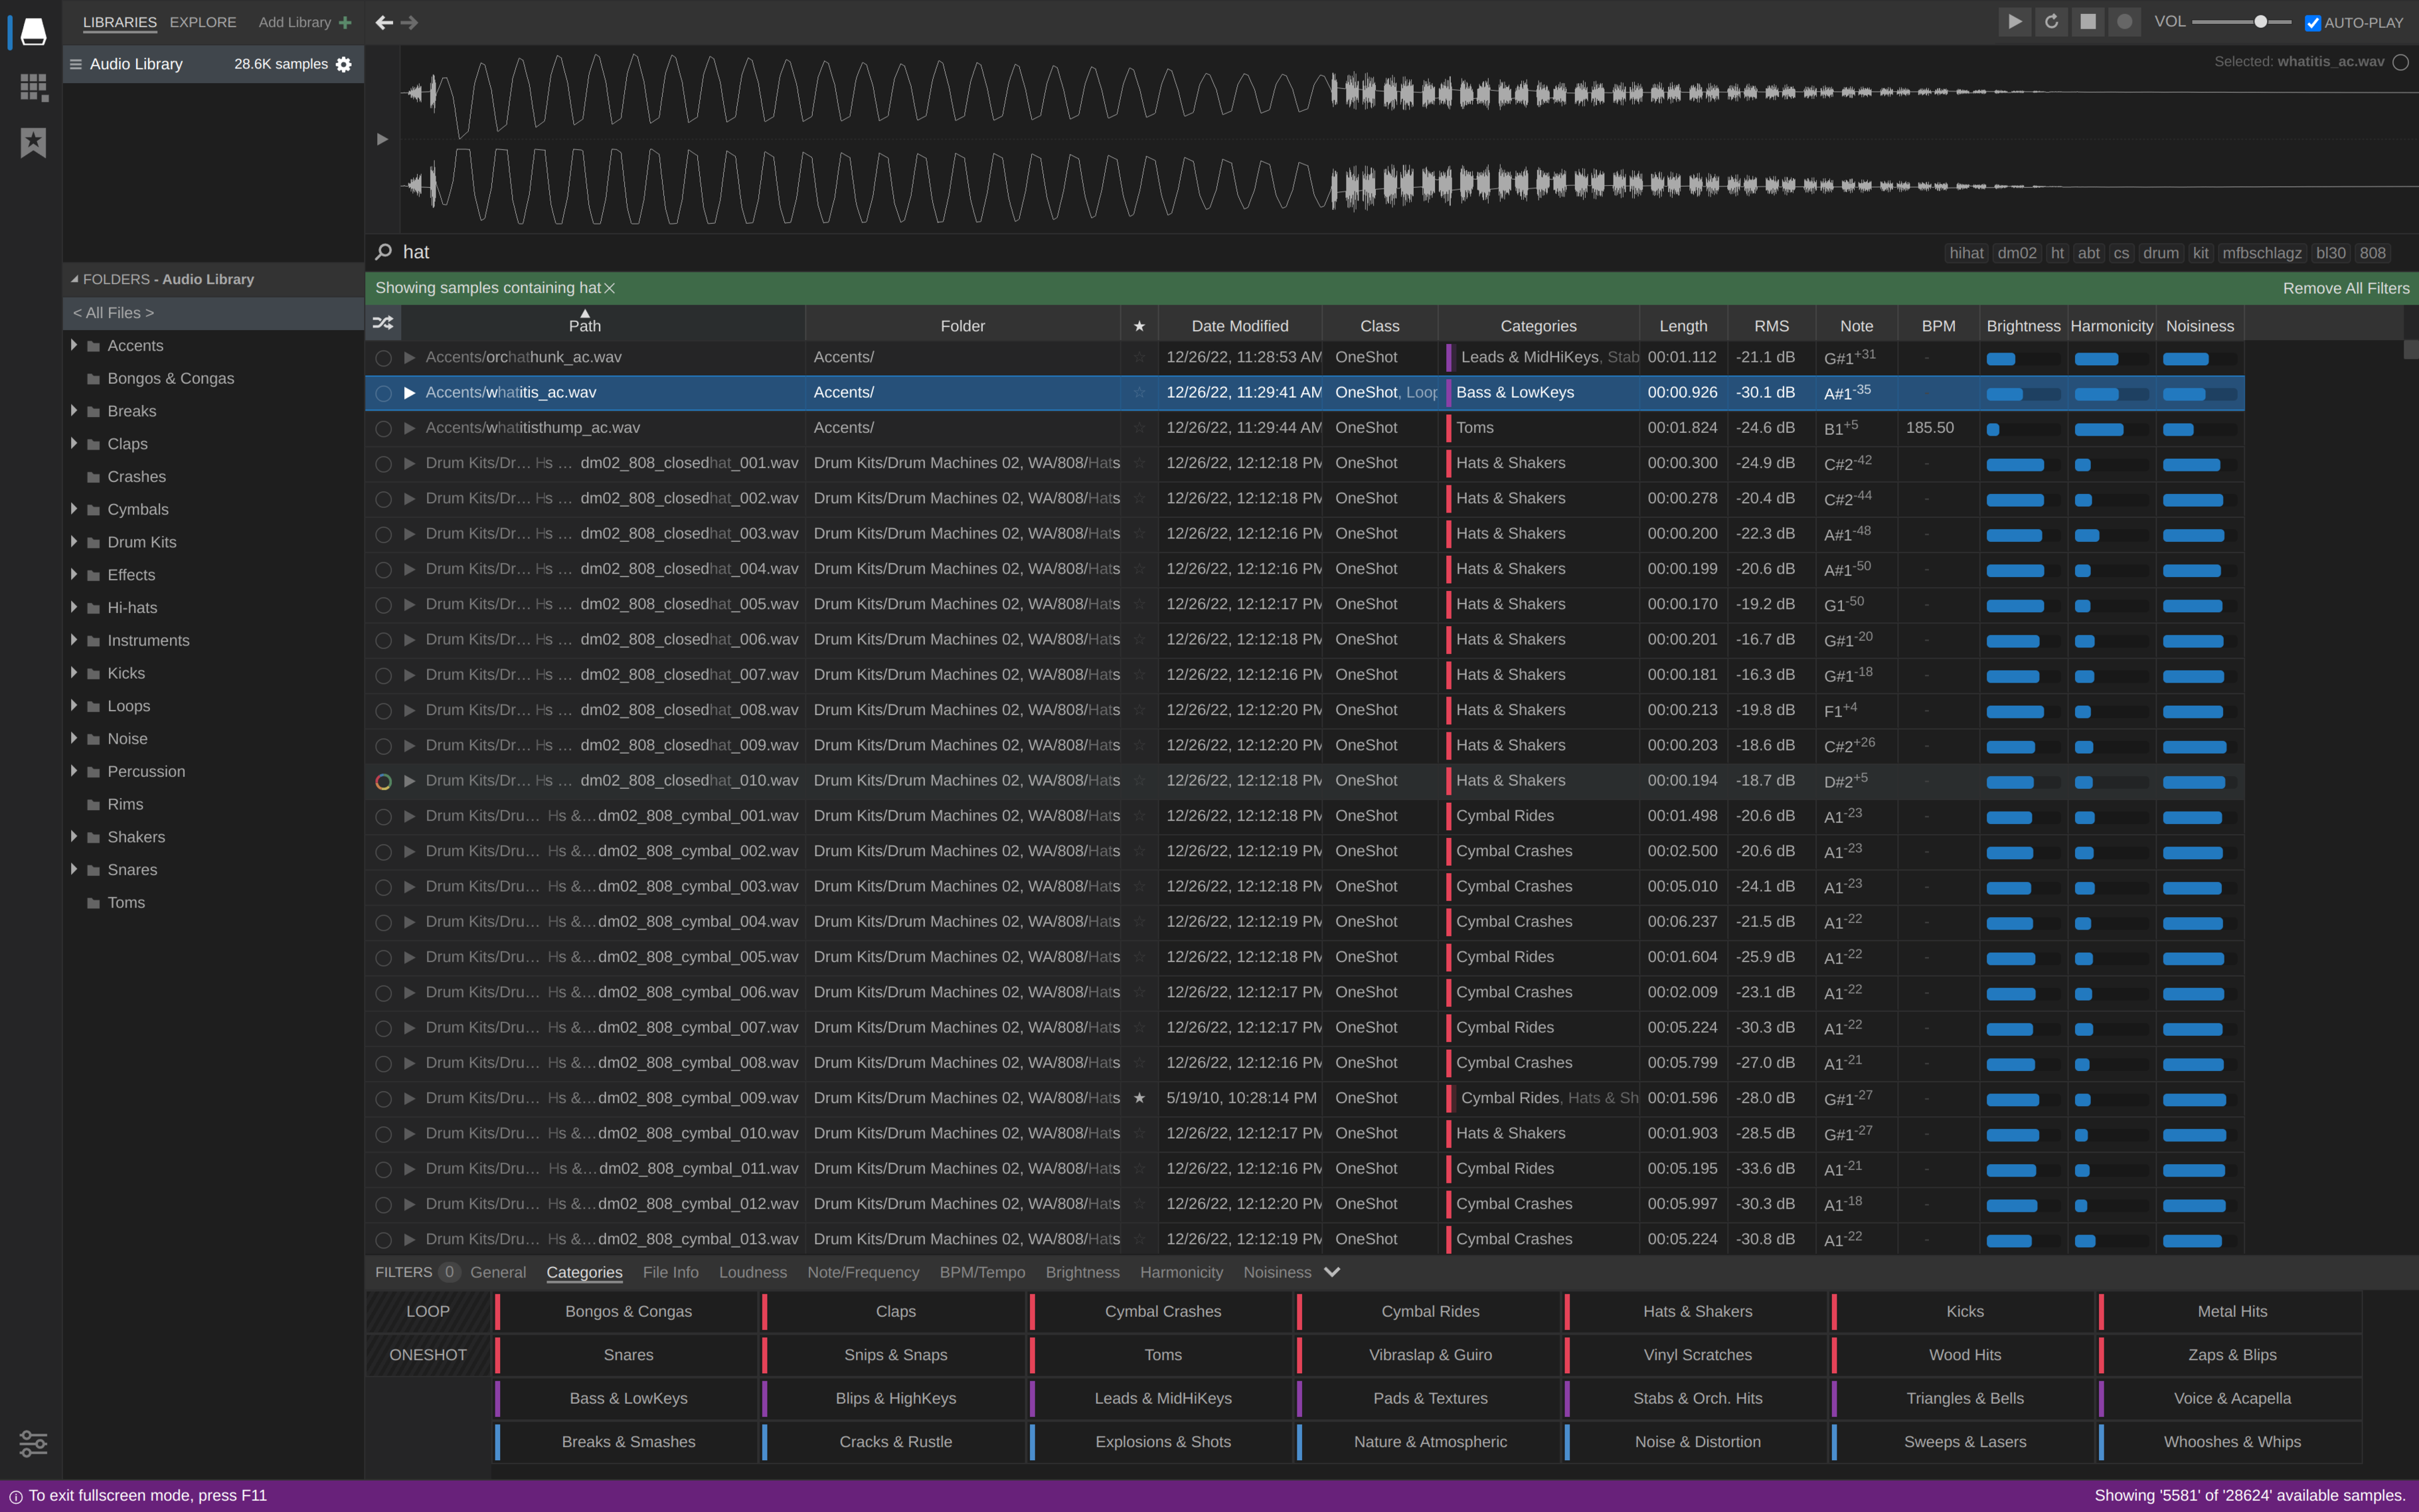Image resolution: width=2419 pixels, height=1512 pixels.
Task: Mark dm02_808_closedhat_005.wav row circle
Action: tap(383, 605)
